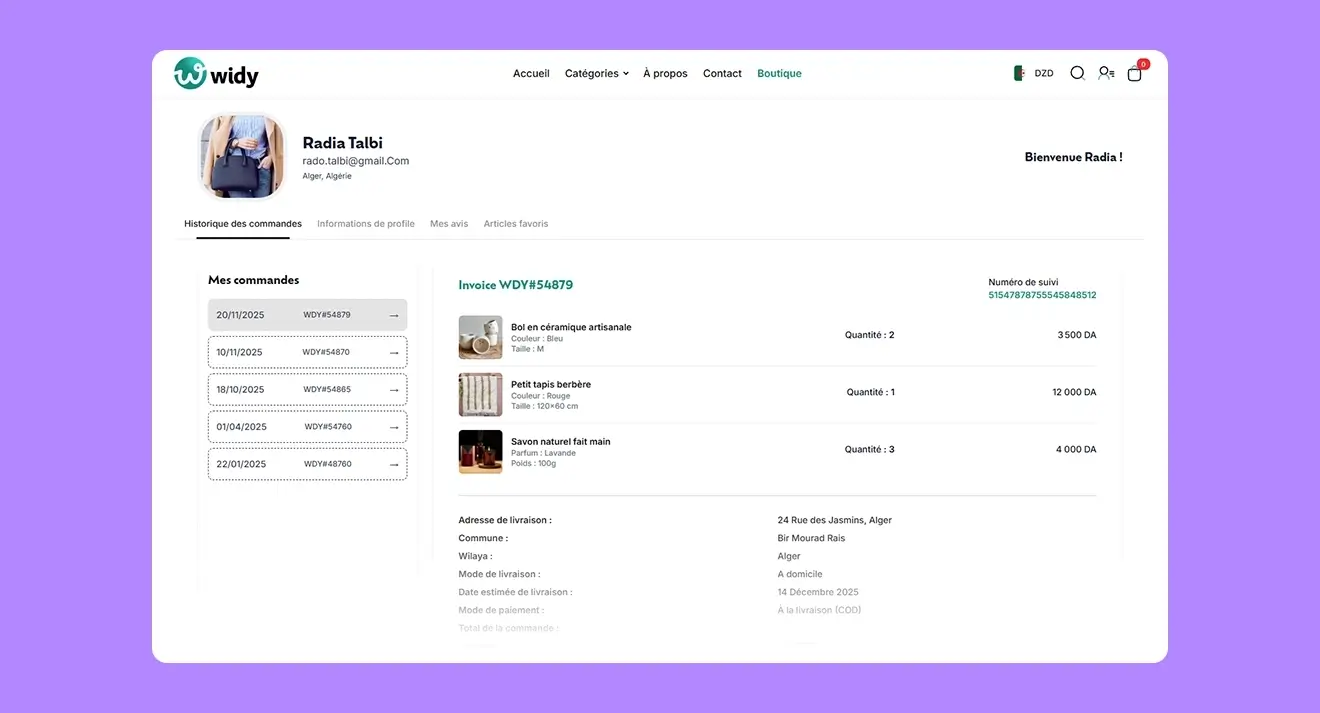Switch to Informations de profile tab
The width and height of the screenshot is (1320, 713).
[366, 224]
